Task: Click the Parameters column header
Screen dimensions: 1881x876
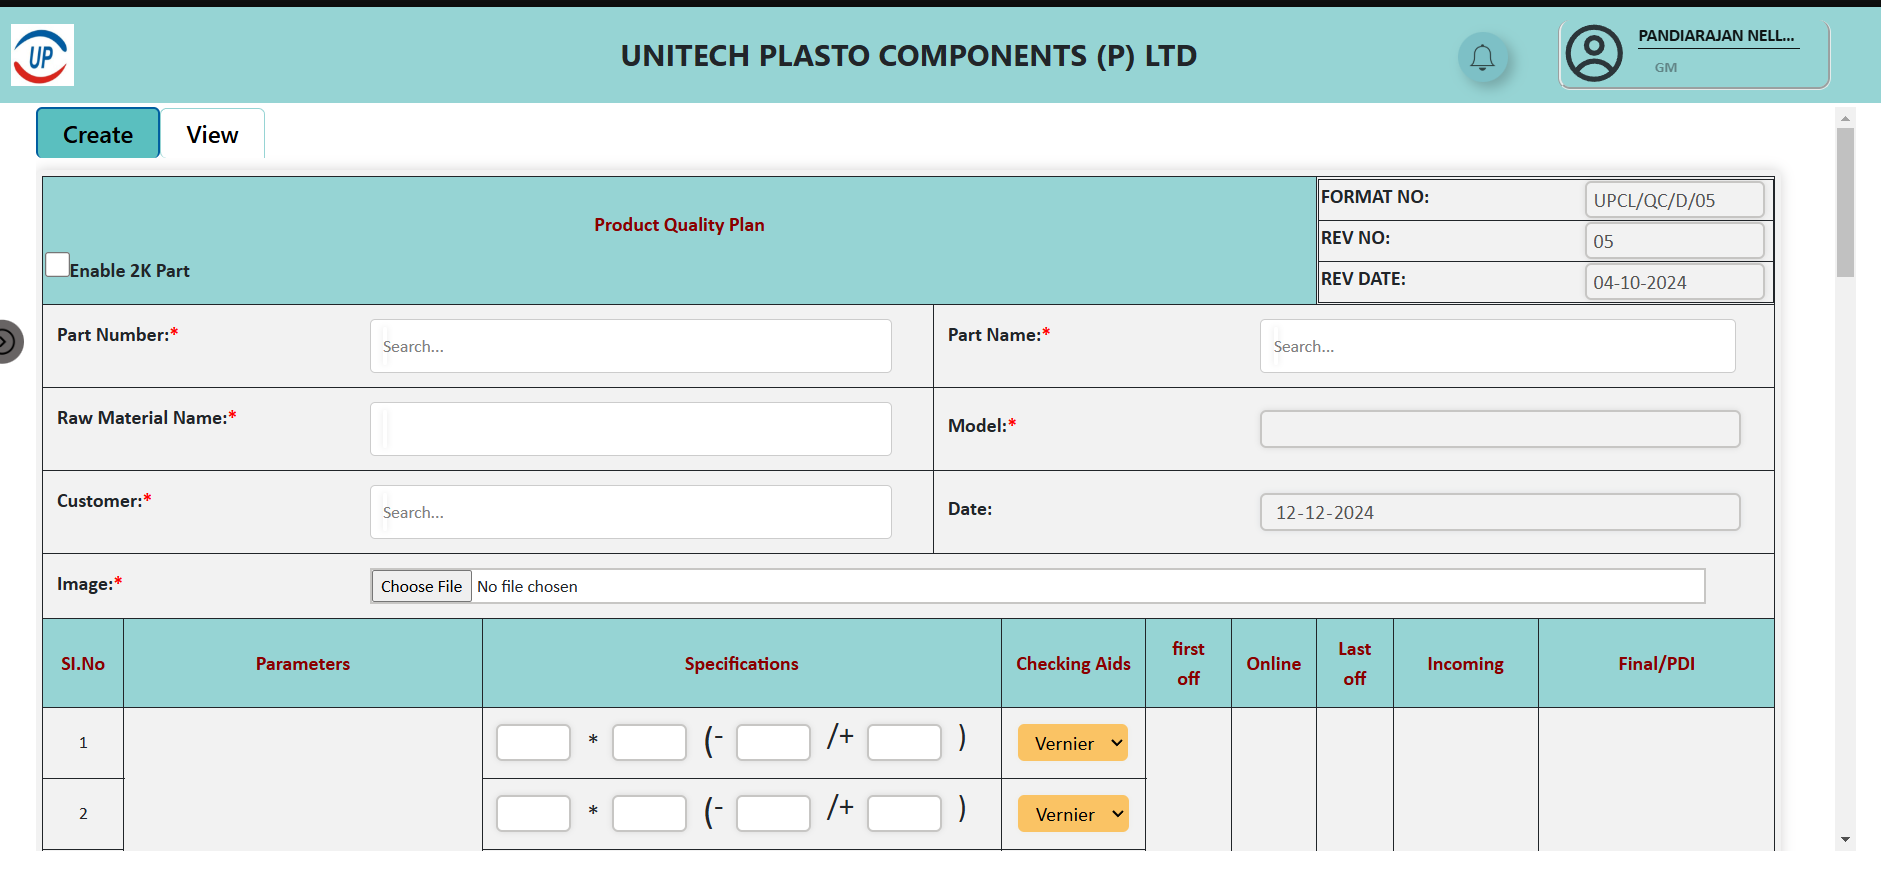Action: pyautogui.click(x=303, y=664)
